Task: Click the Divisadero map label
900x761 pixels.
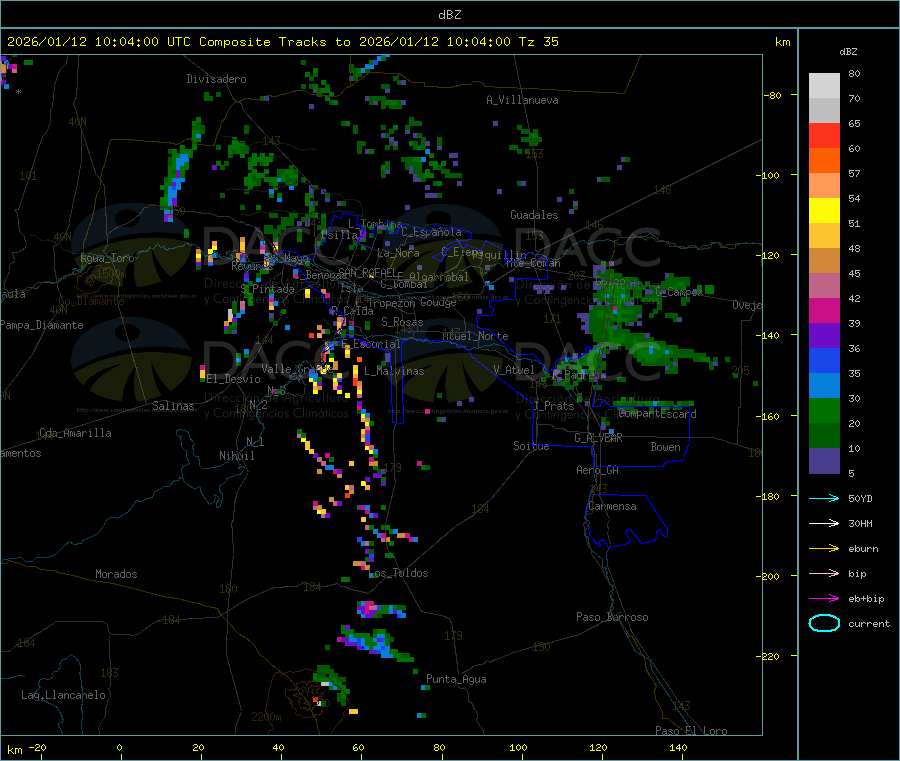Action: [216, 79]
